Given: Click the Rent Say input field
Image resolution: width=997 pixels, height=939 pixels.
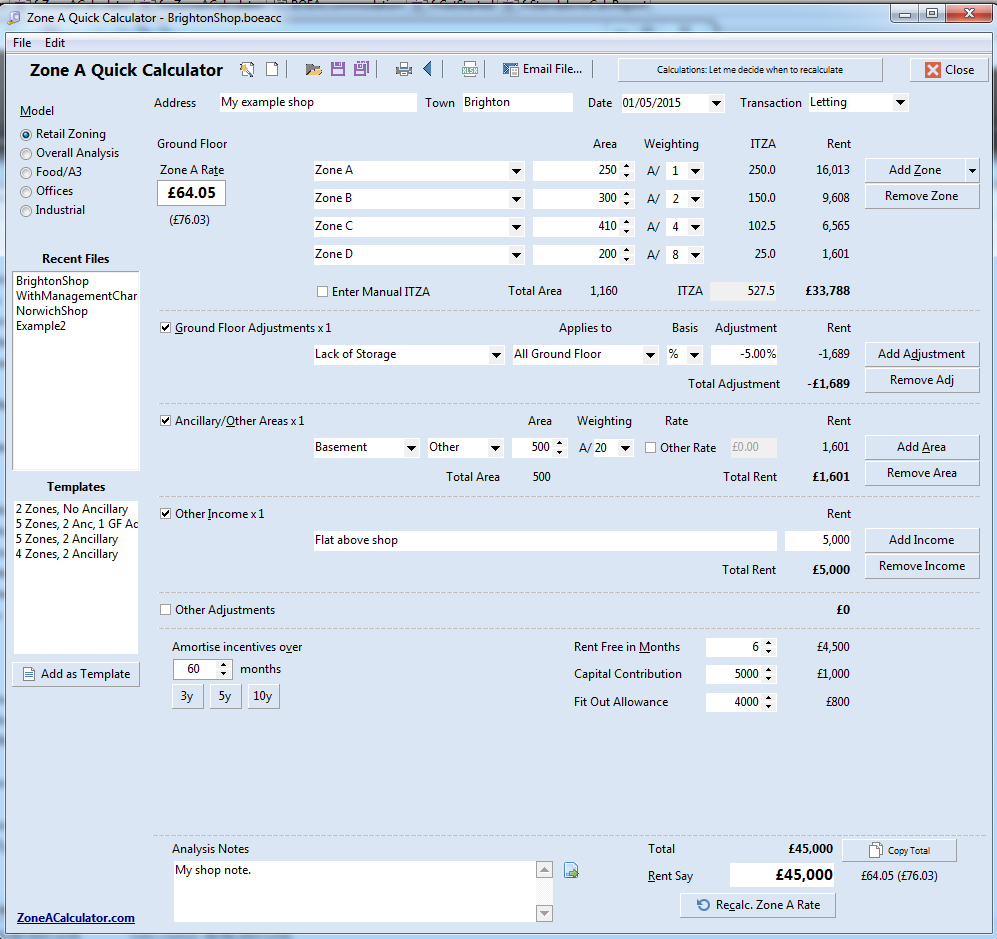Looking at the screenshot, I should [x=781, y=875].
